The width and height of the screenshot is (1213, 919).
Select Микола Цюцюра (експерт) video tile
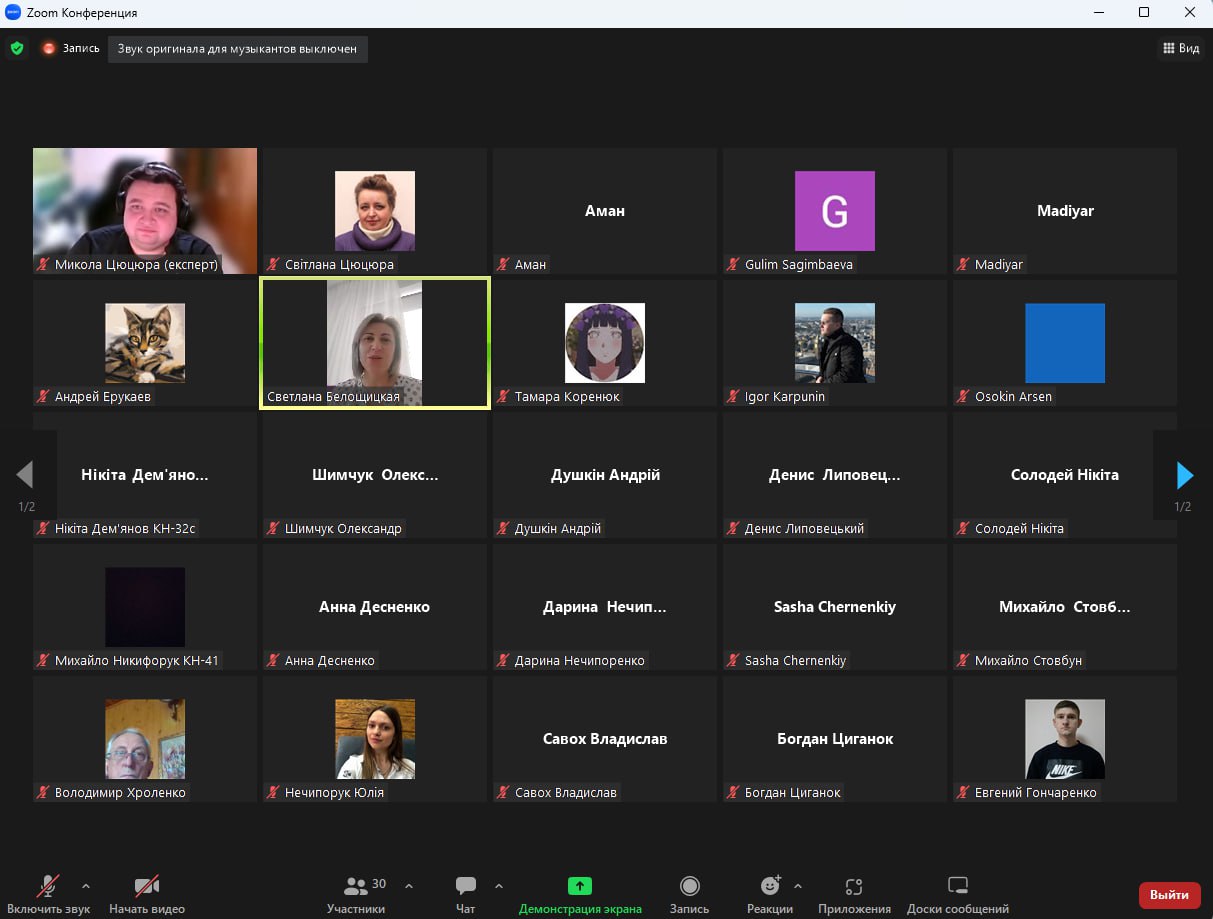145,211
